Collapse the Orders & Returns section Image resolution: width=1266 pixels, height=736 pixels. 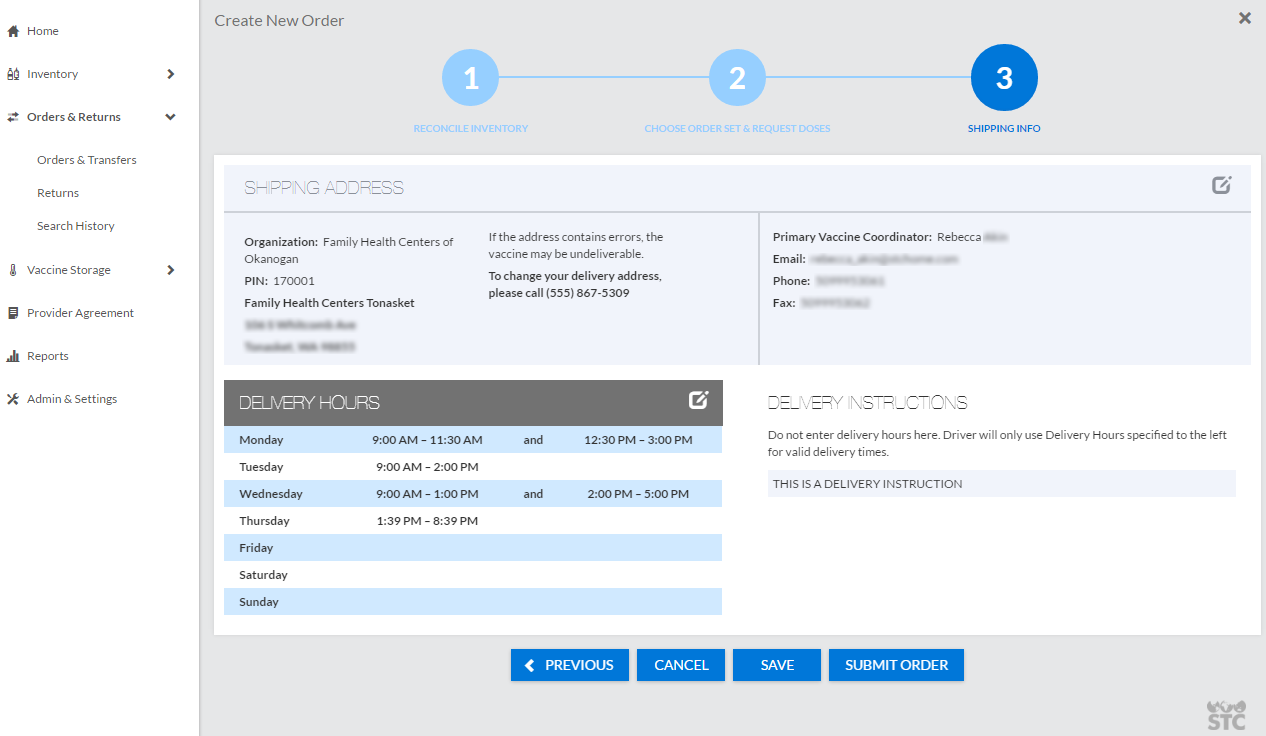[170, 116]
